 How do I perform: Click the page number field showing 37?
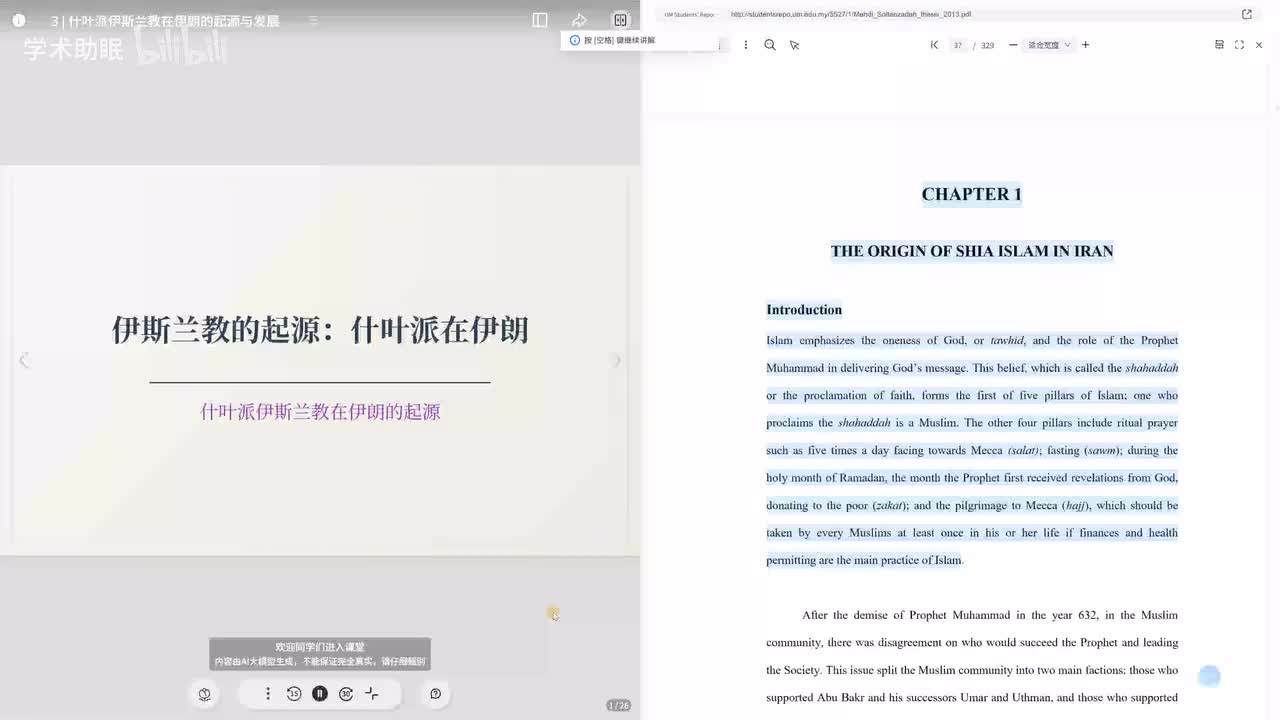958,45
